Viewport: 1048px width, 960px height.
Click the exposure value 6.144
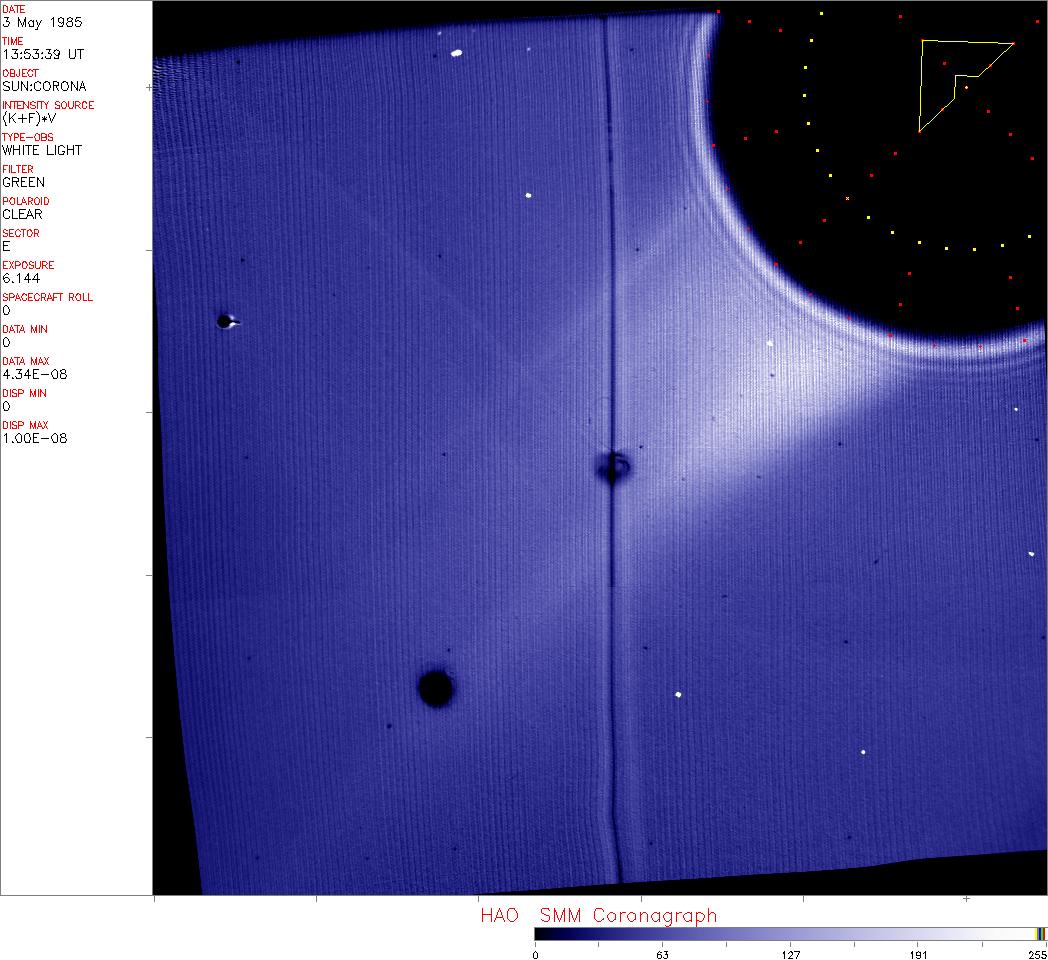(x=21, y=278)
